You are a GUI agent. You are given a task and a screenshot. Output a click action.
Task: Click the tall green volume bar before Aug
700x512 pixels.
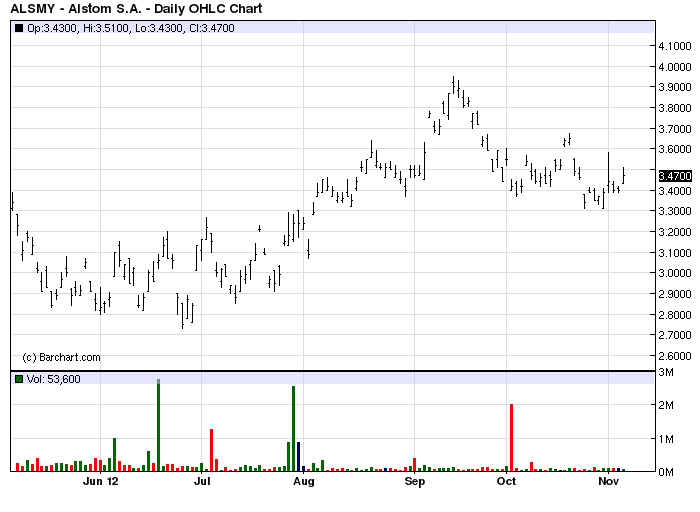click(x=293, y=429)
